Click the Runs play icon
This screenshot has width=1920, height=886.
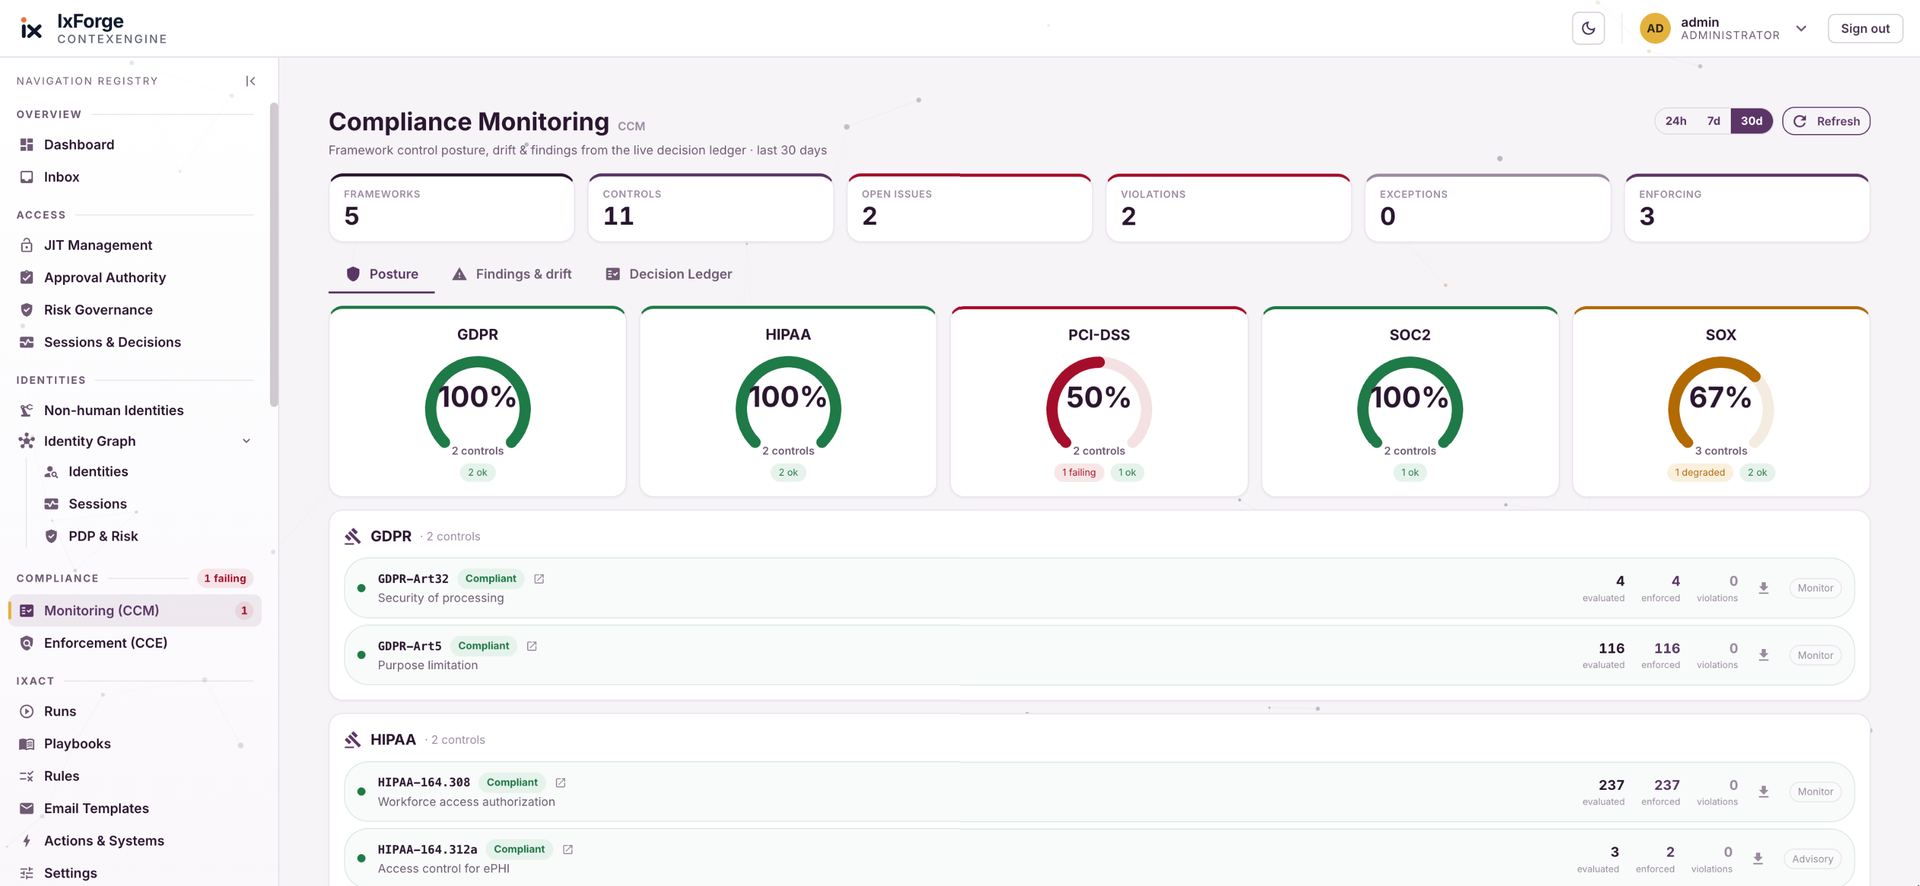[x=27, y=711]
